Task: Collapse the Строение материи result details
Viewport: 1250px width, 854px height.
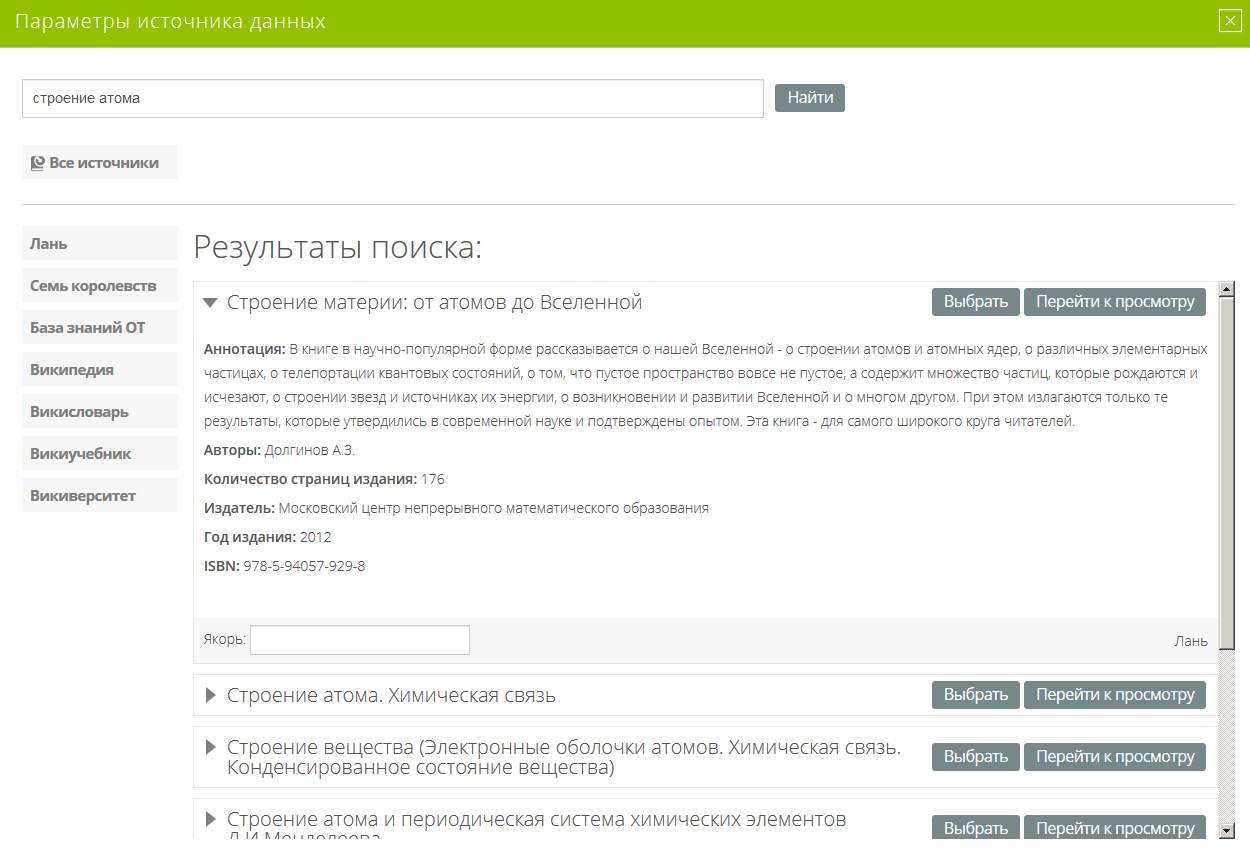Action: tap(210, 302)
